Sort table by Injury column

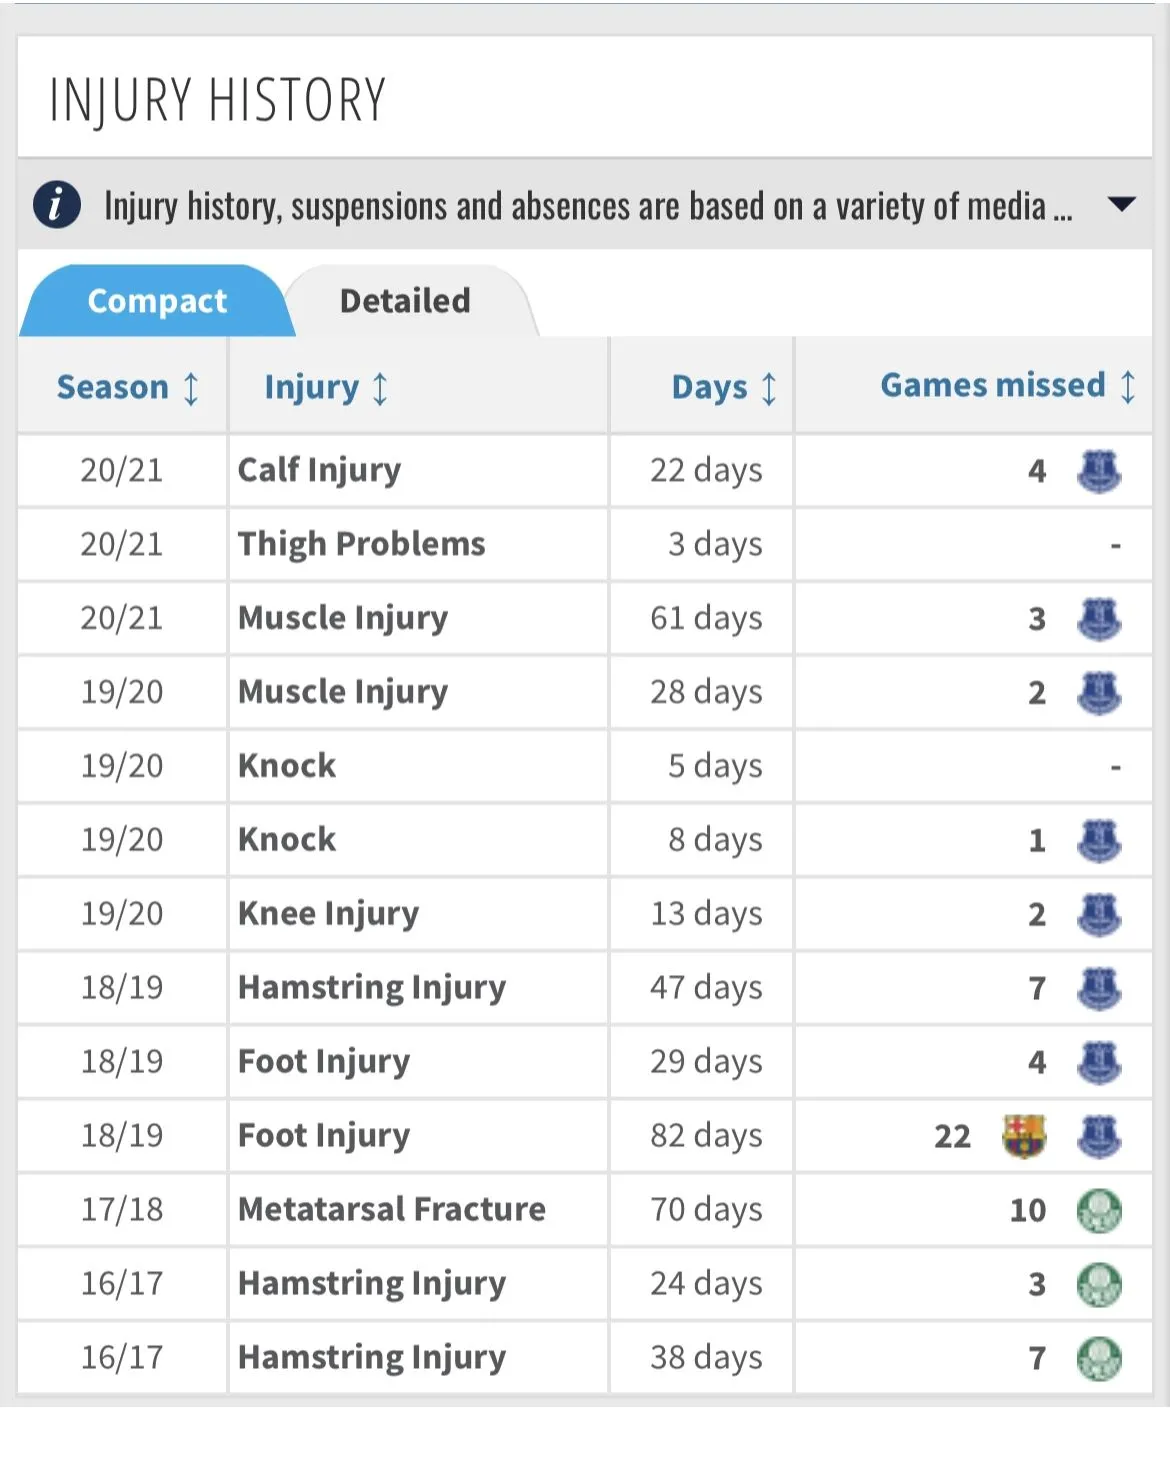(326, 387)
